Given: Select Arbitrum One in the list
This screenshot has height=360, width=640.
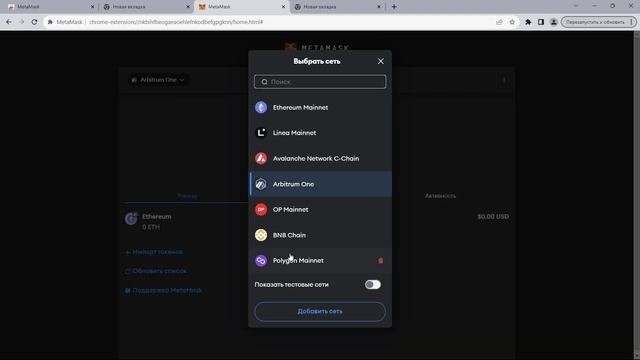Looking at the screenshot, I should tap(320, 184).
